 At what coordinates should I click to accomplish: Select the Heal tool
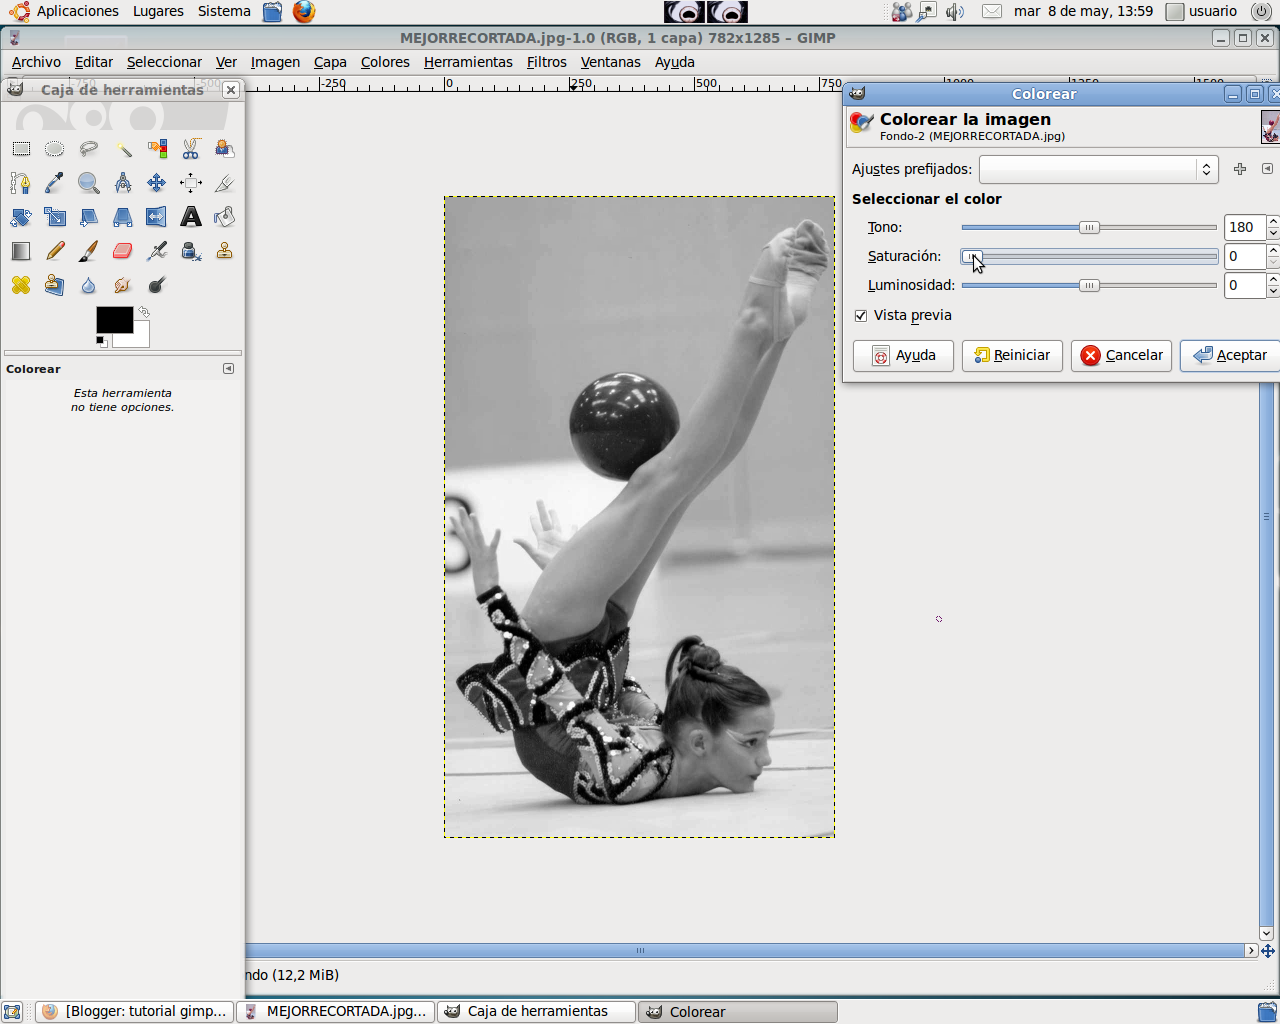pyautogui.click(x=21, y=285)
